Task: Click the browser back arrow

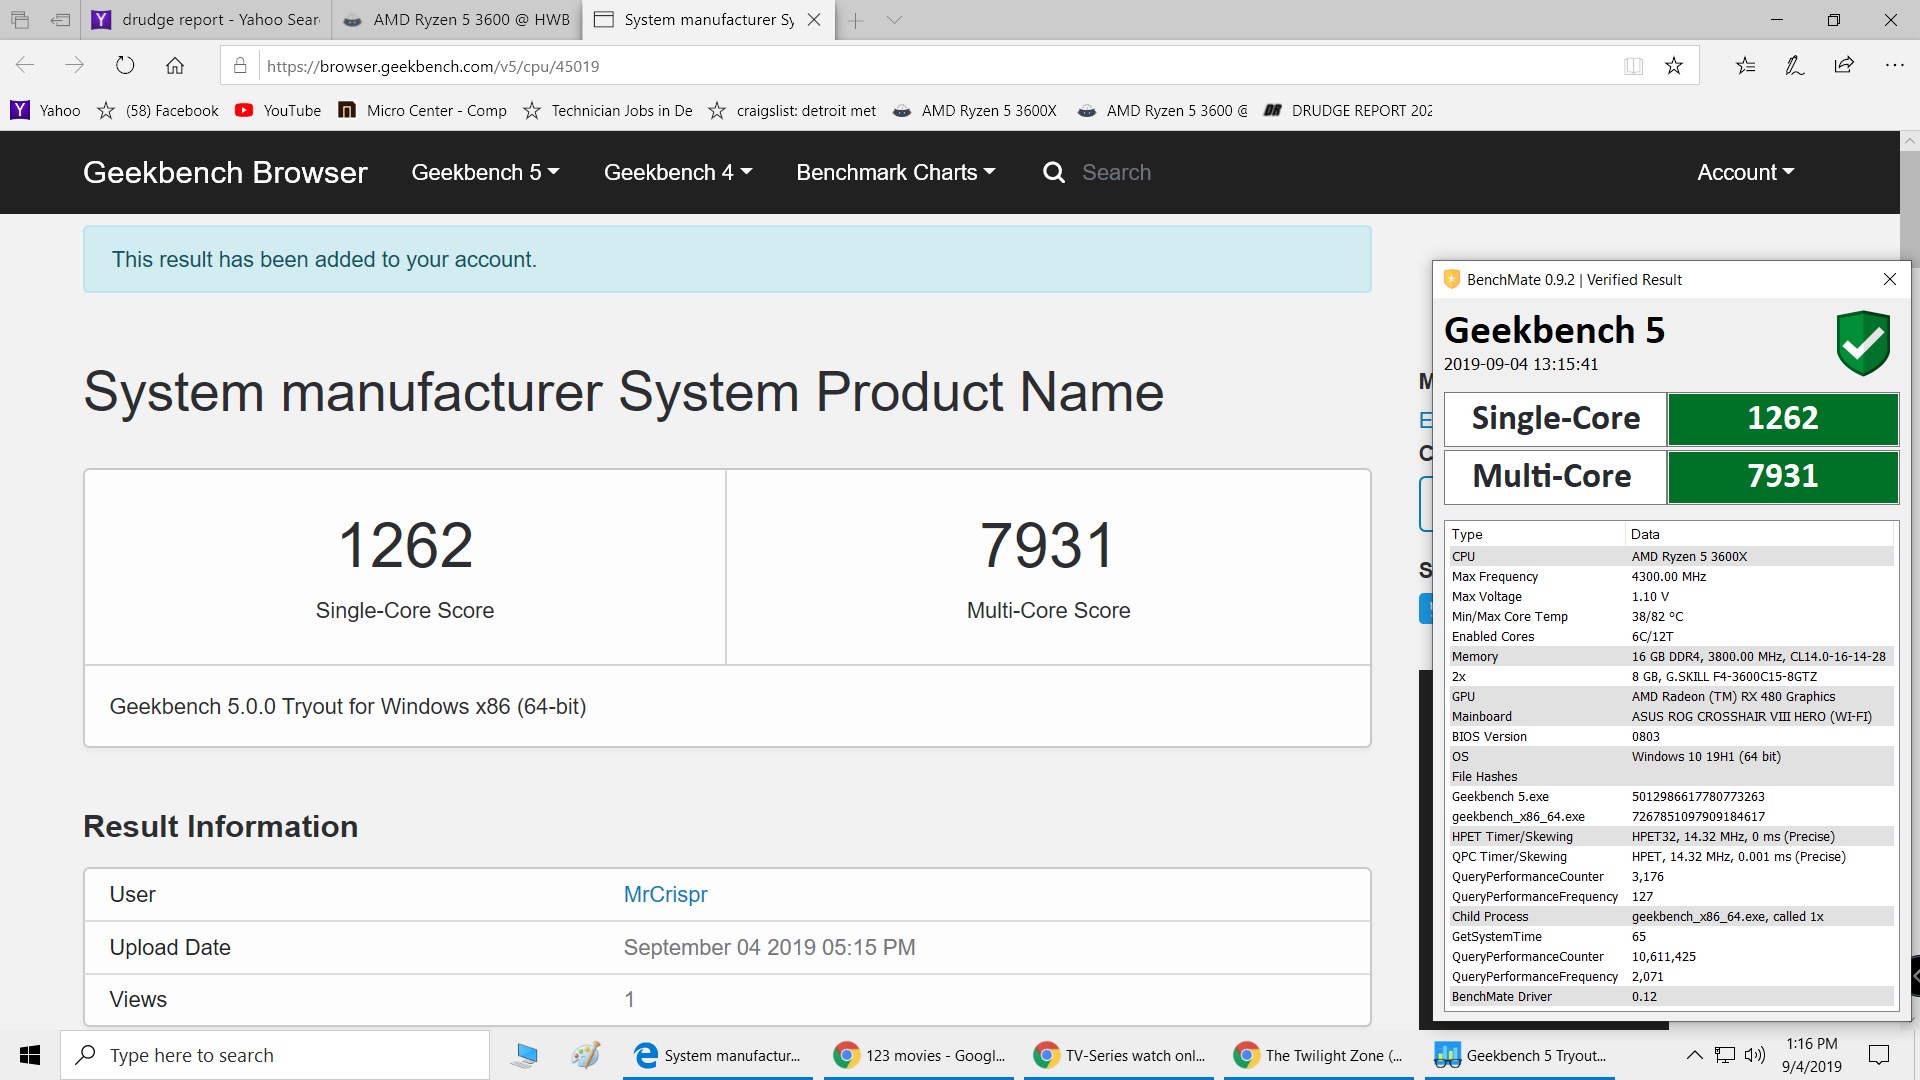Action: [x=25, y=66]
